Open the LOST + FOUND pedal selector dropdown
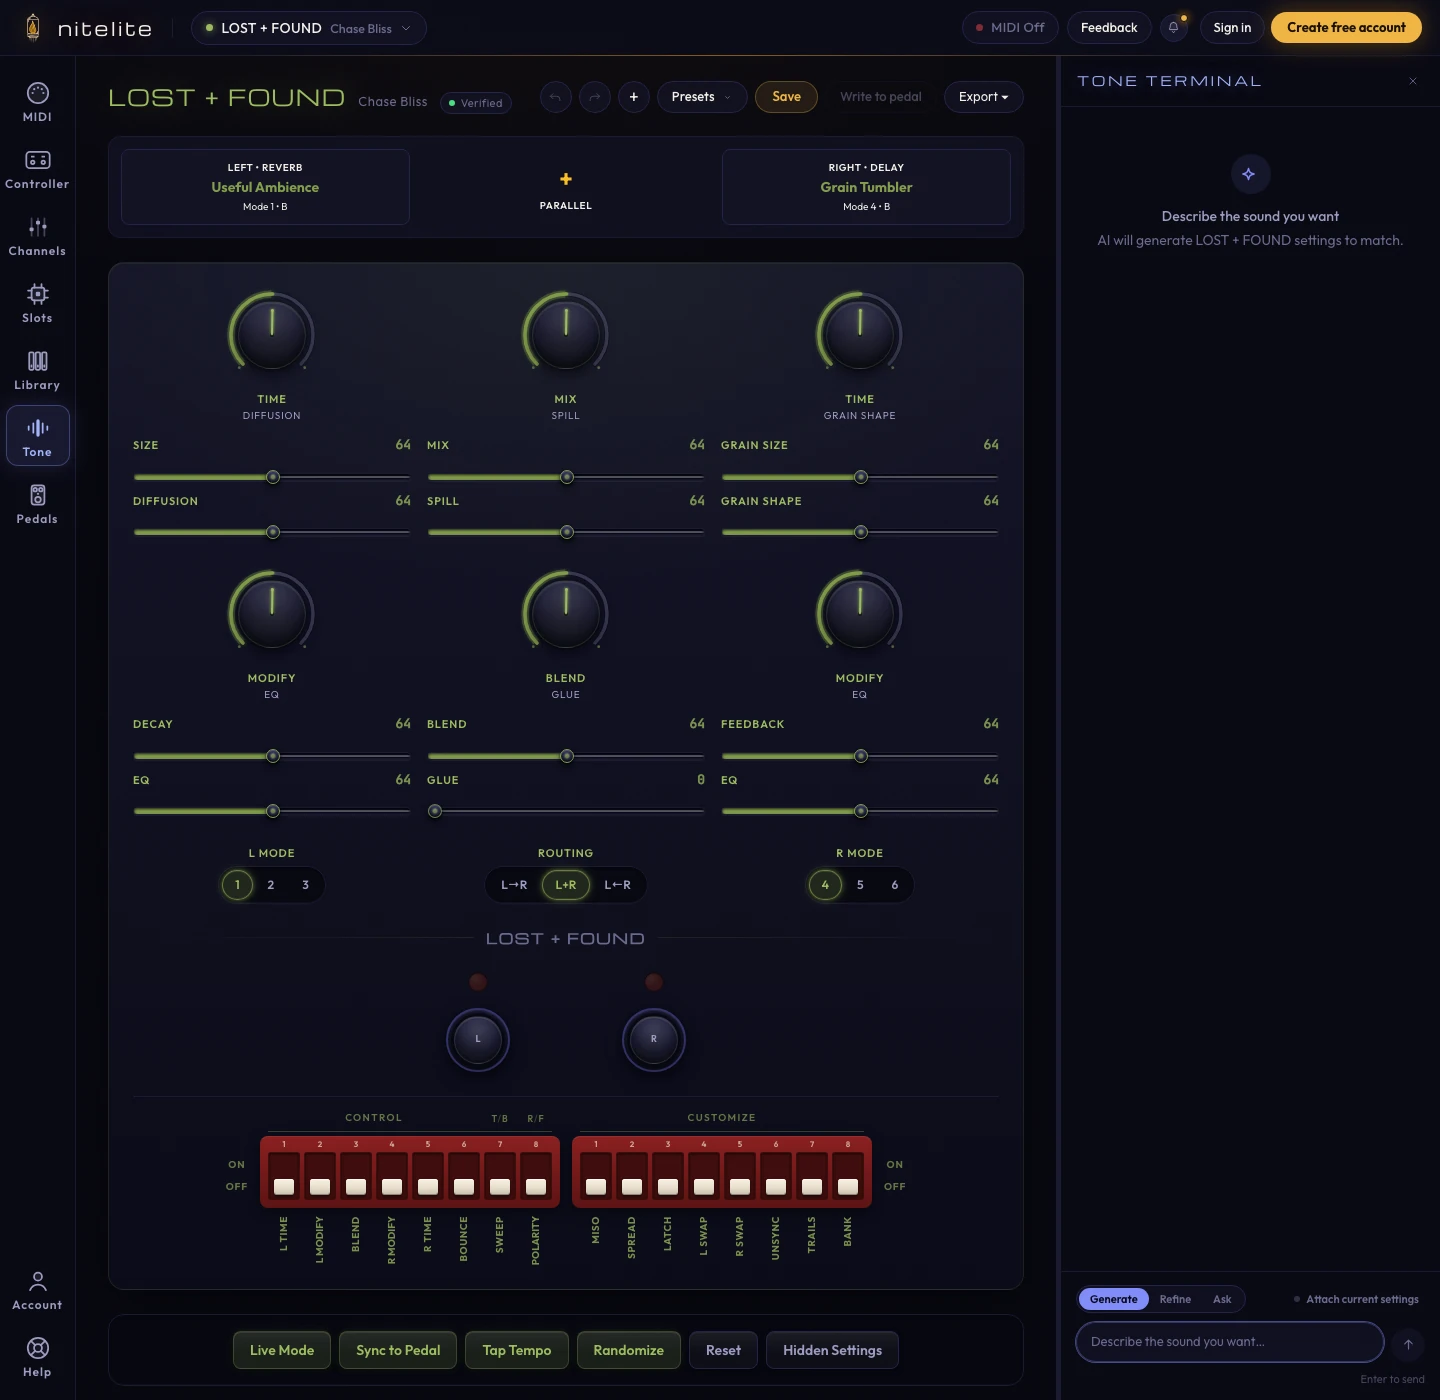This screenshot has height=1400, width=1440. click(x=309, y=28)
